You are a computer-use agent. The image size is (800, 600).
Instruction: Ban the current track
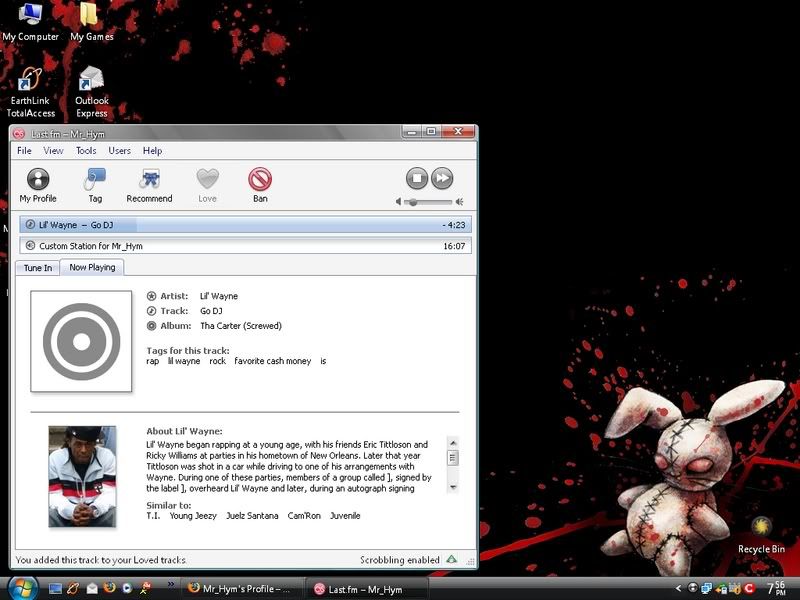(x=260, y=181)
